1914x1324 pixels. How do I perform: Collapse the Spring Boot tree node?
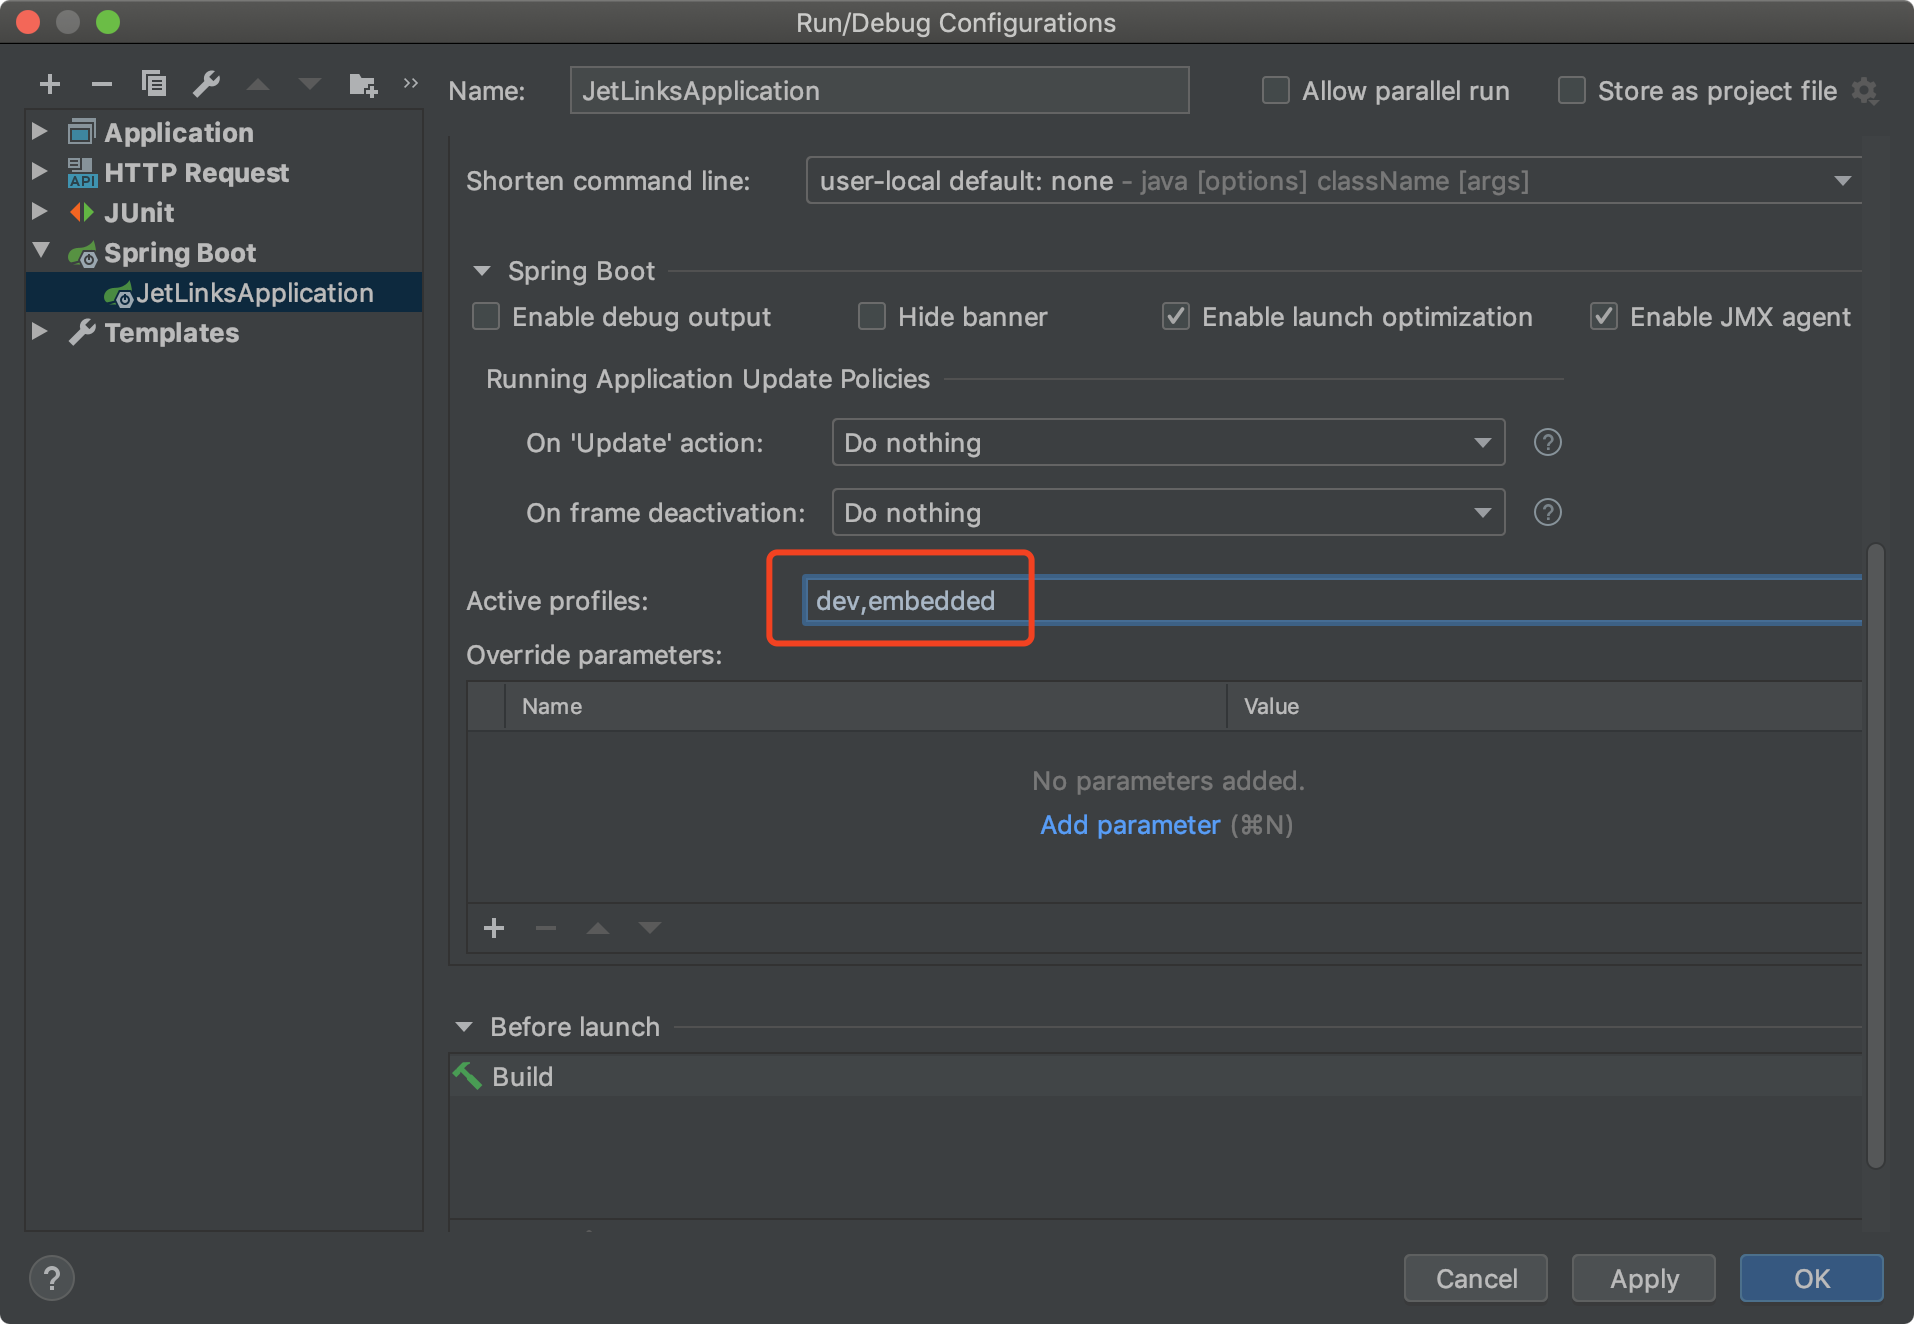point(41,250)
